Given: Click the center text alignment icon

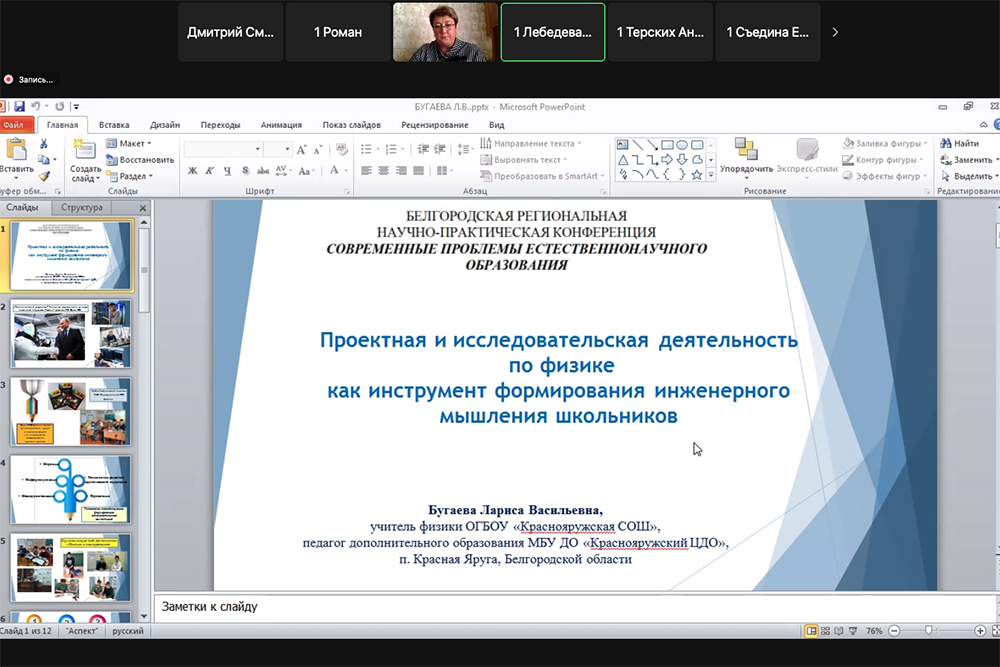Looking at the screenshot, I should click(383, 171).
